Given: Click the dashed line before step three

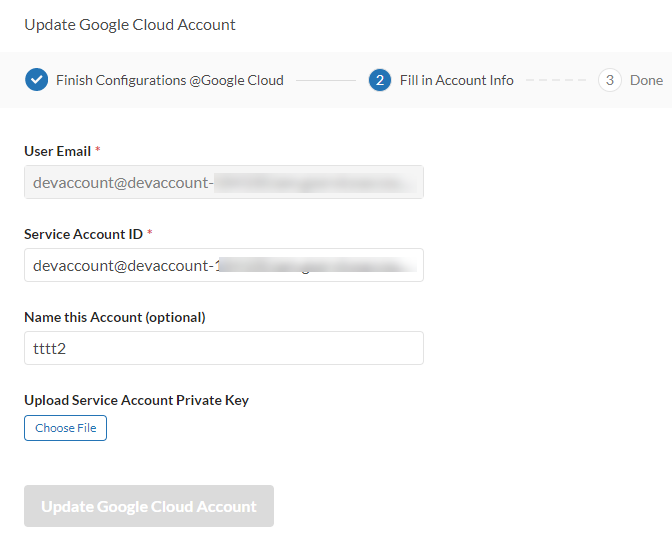Looking at the screenshot, I should (x=555, y=80).
